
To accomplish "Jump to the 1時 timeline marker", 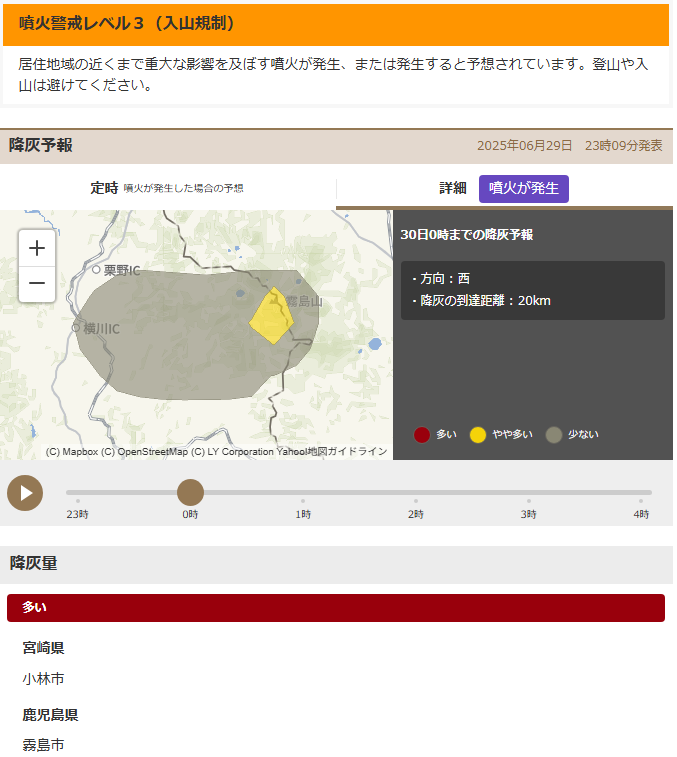I will click(303, 514).
